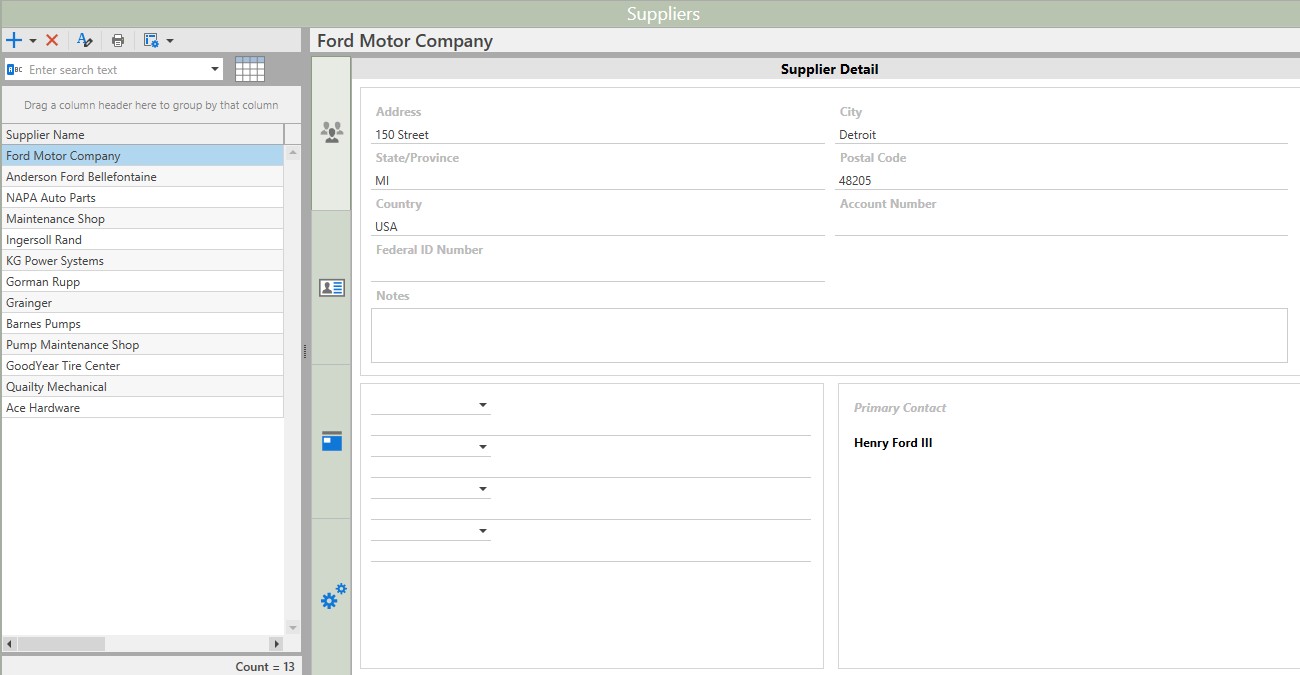Click the GoodYear Tire Center row
The height and width of the screenshot is (675, 1300).
pyautogui.click(x=143, y=366)
